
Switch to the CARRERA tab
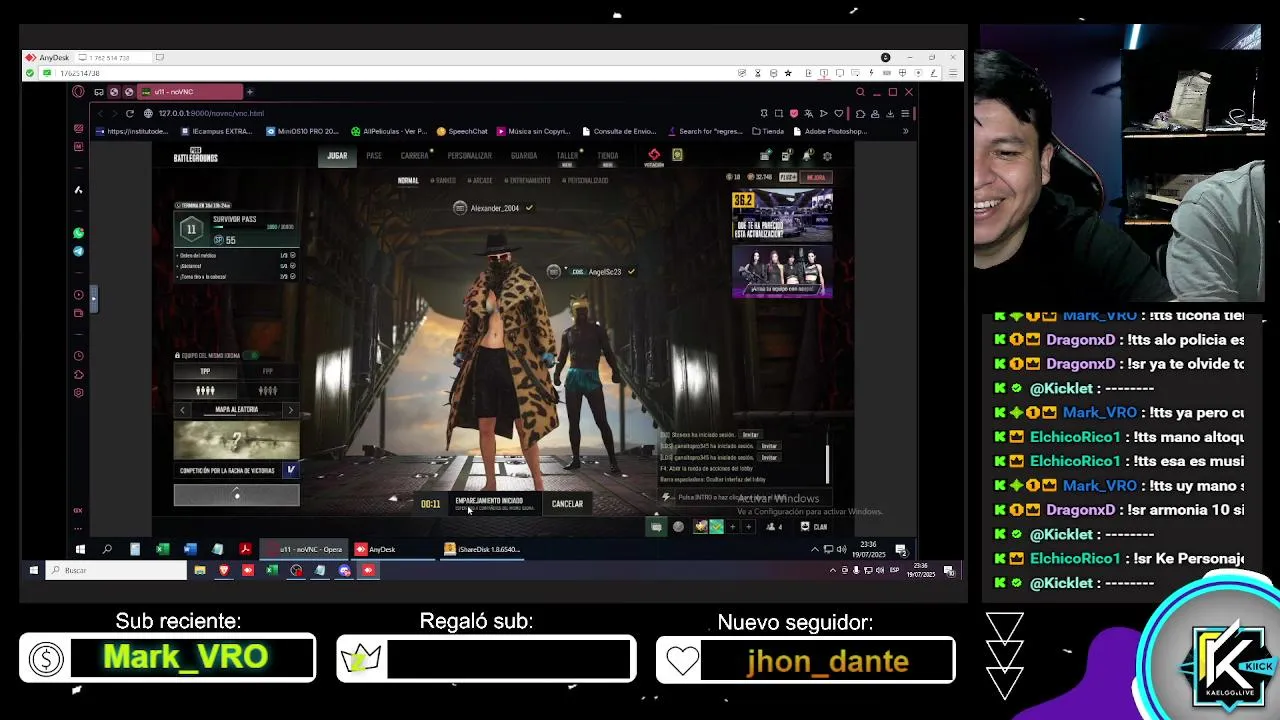(x=414, y=156)
